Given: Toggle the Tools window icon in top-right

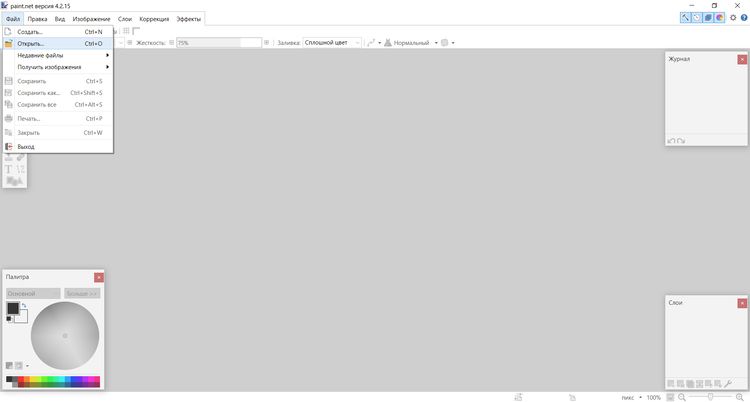Looking at the screenshot, I should [x=686, y=18].
